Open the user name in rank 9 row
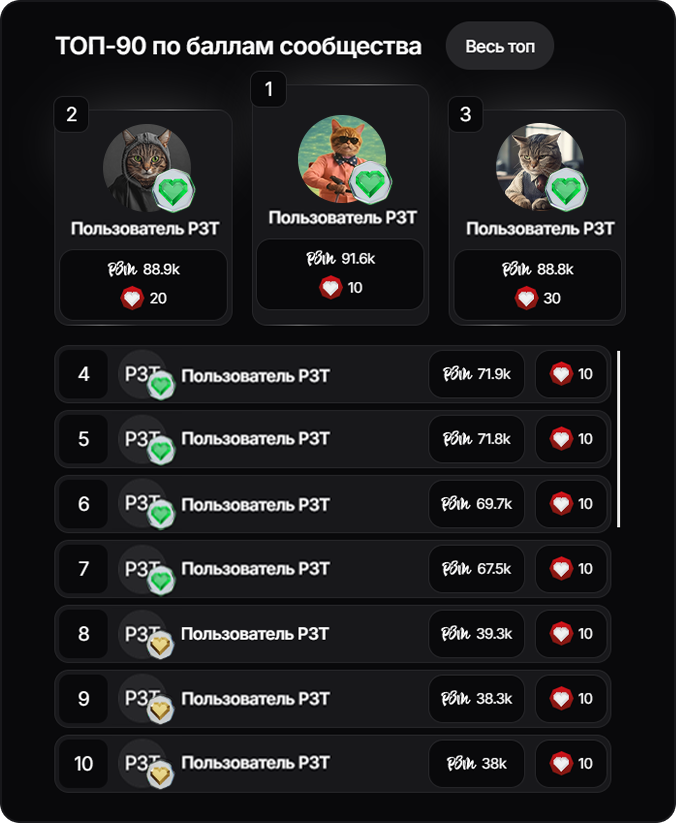This screenshot has height=823, width=676. [256, 699]
